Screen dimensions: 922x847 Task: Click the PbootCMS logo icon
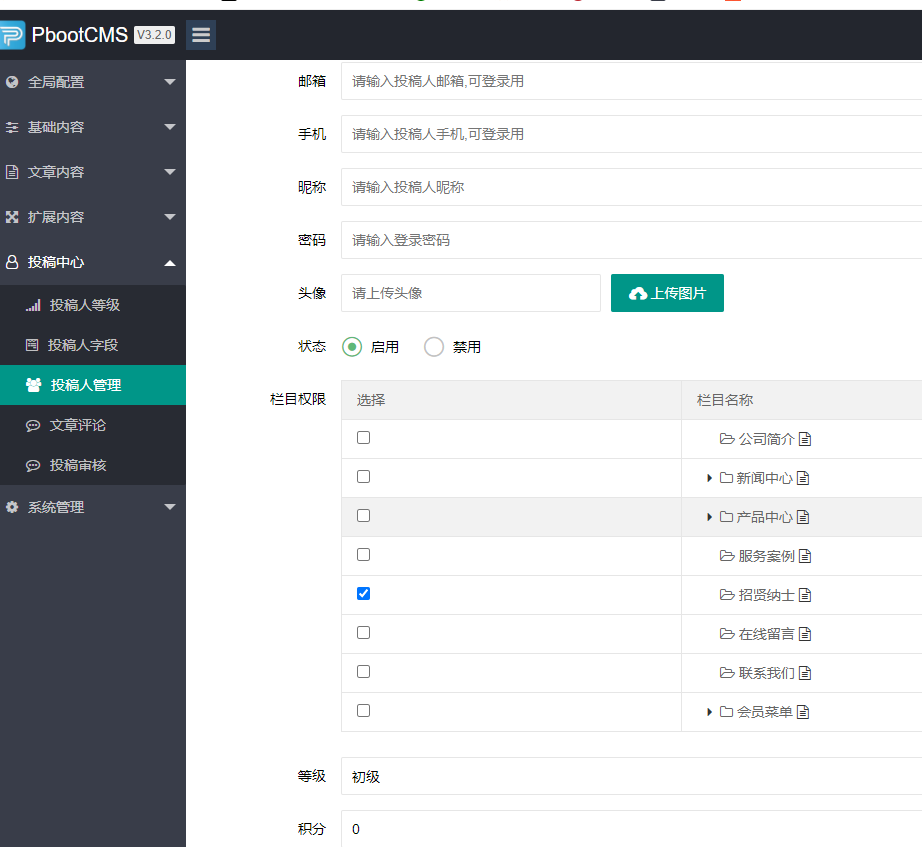11,35
